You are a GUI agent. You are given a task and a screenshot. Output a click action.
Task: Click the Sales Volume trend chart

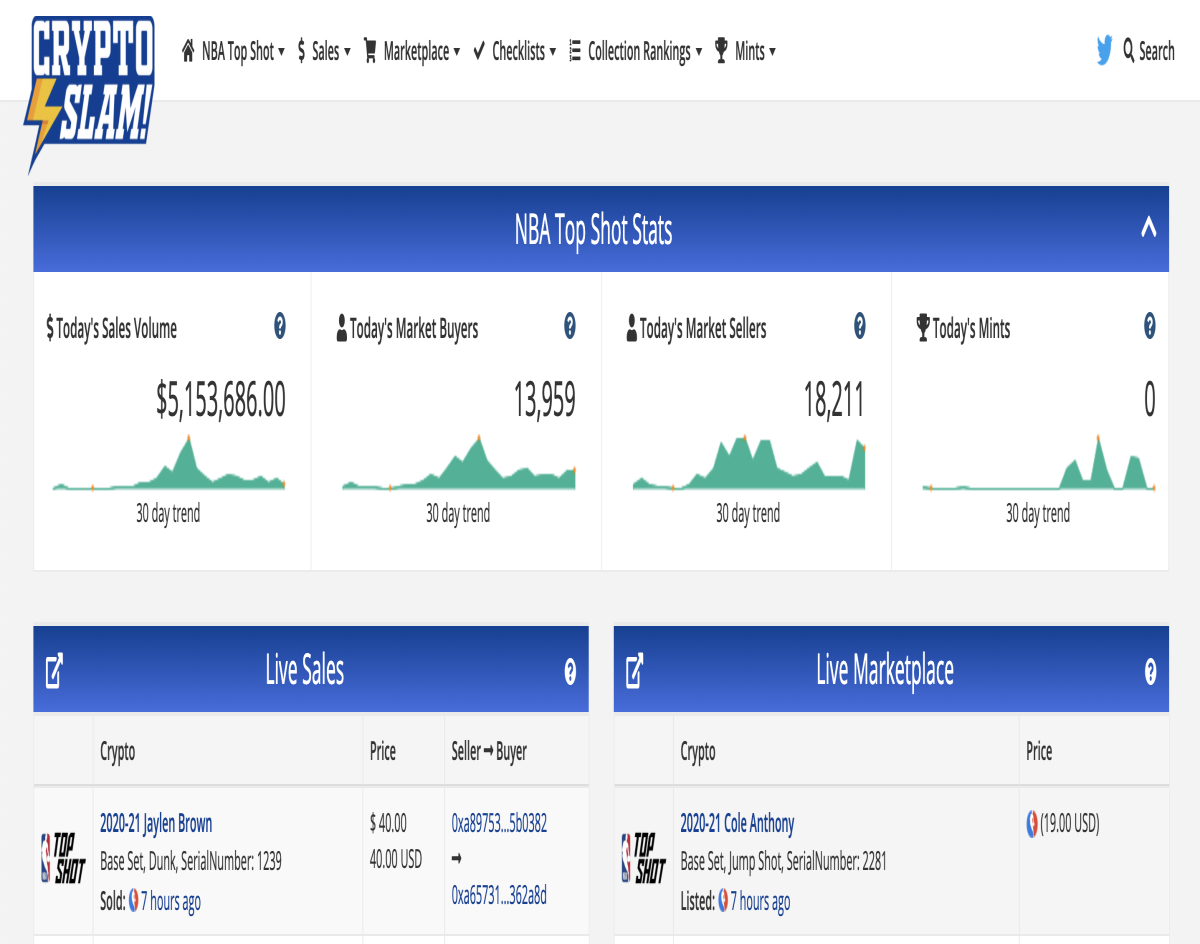(x=169, y=463)
